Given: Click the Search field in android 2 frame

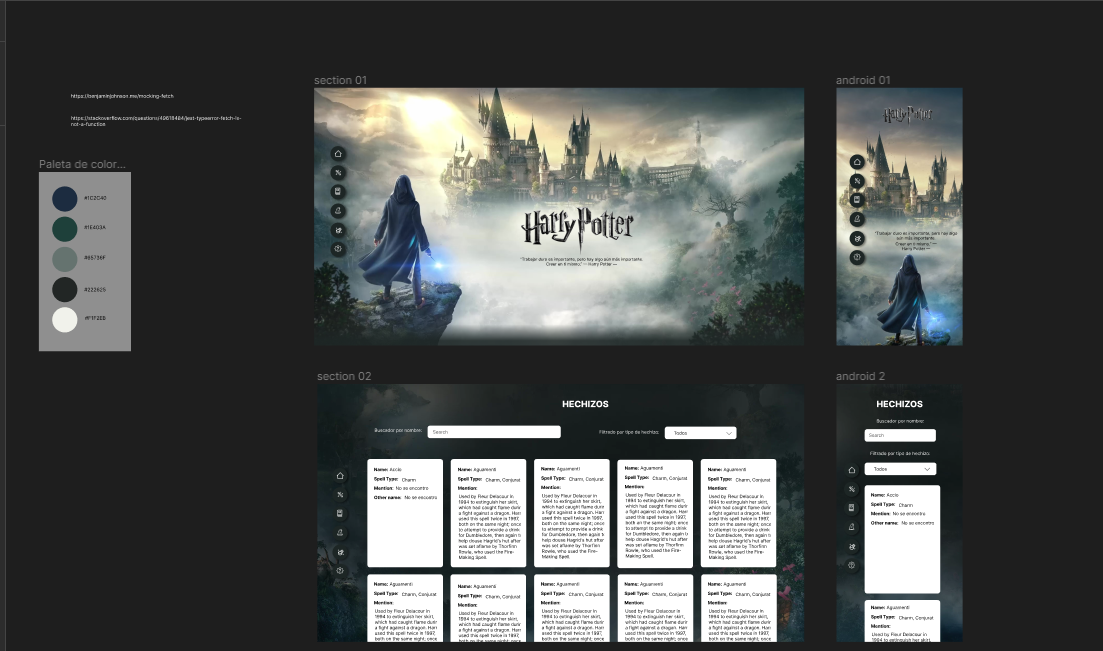Looking at the screenshot, I should click(900, 435).
